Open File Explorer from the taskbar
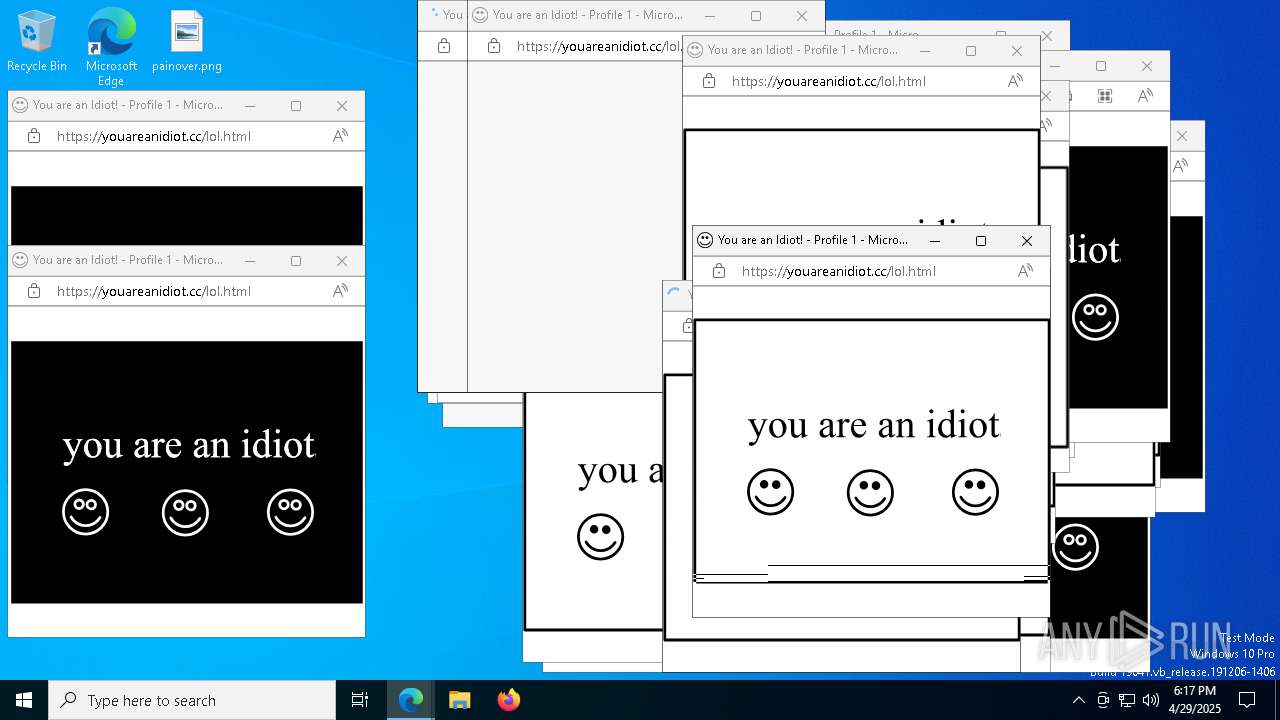Screen dimensions: 1280x720 459,700
